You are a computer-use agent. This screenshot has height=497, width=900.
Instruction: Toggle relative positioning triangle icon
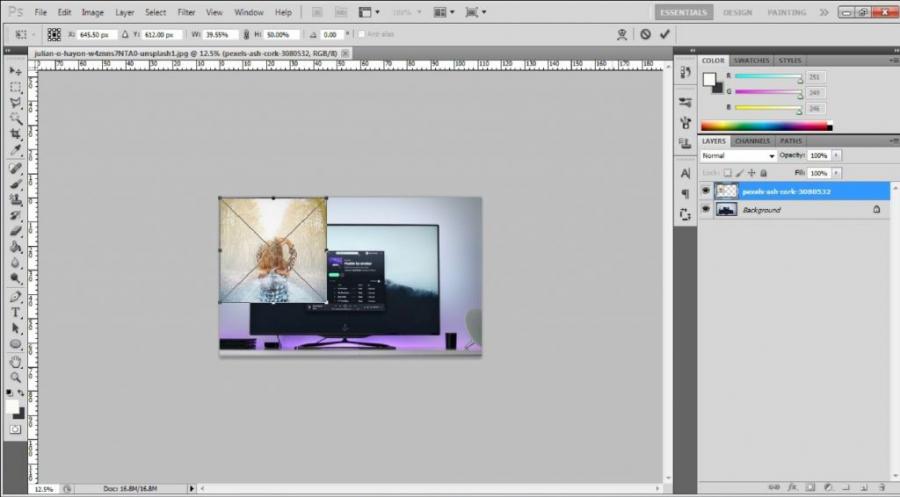125,34
